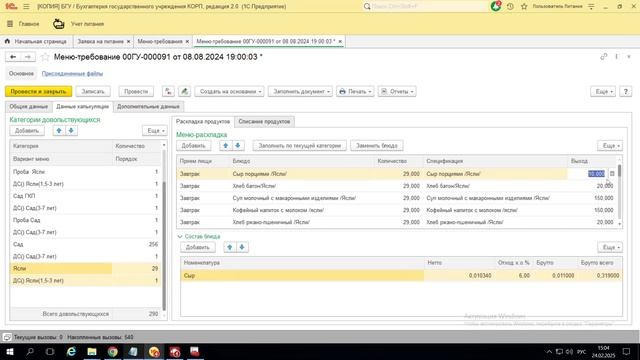This screenshot has width=640, height=360.
Task: Click the Выход input field value
Action: pyautogui.click(x=596, y=174)
